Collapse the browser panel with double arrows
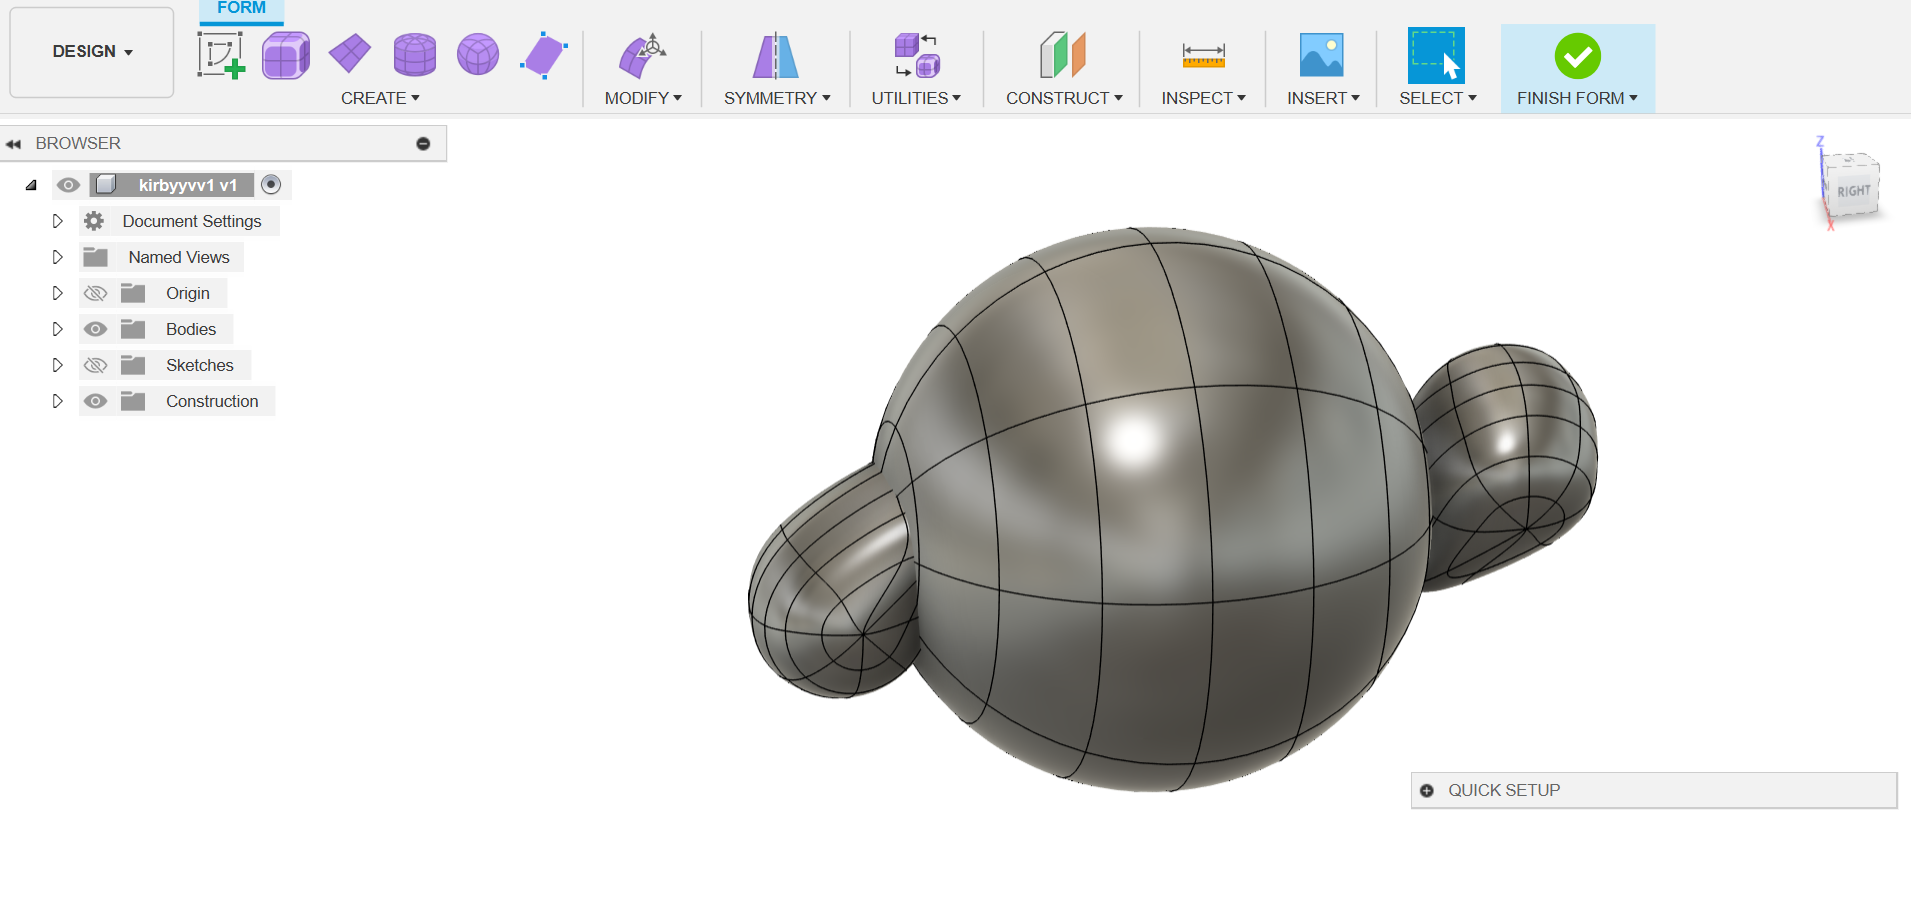1911x898 pixels. (13, 144)
